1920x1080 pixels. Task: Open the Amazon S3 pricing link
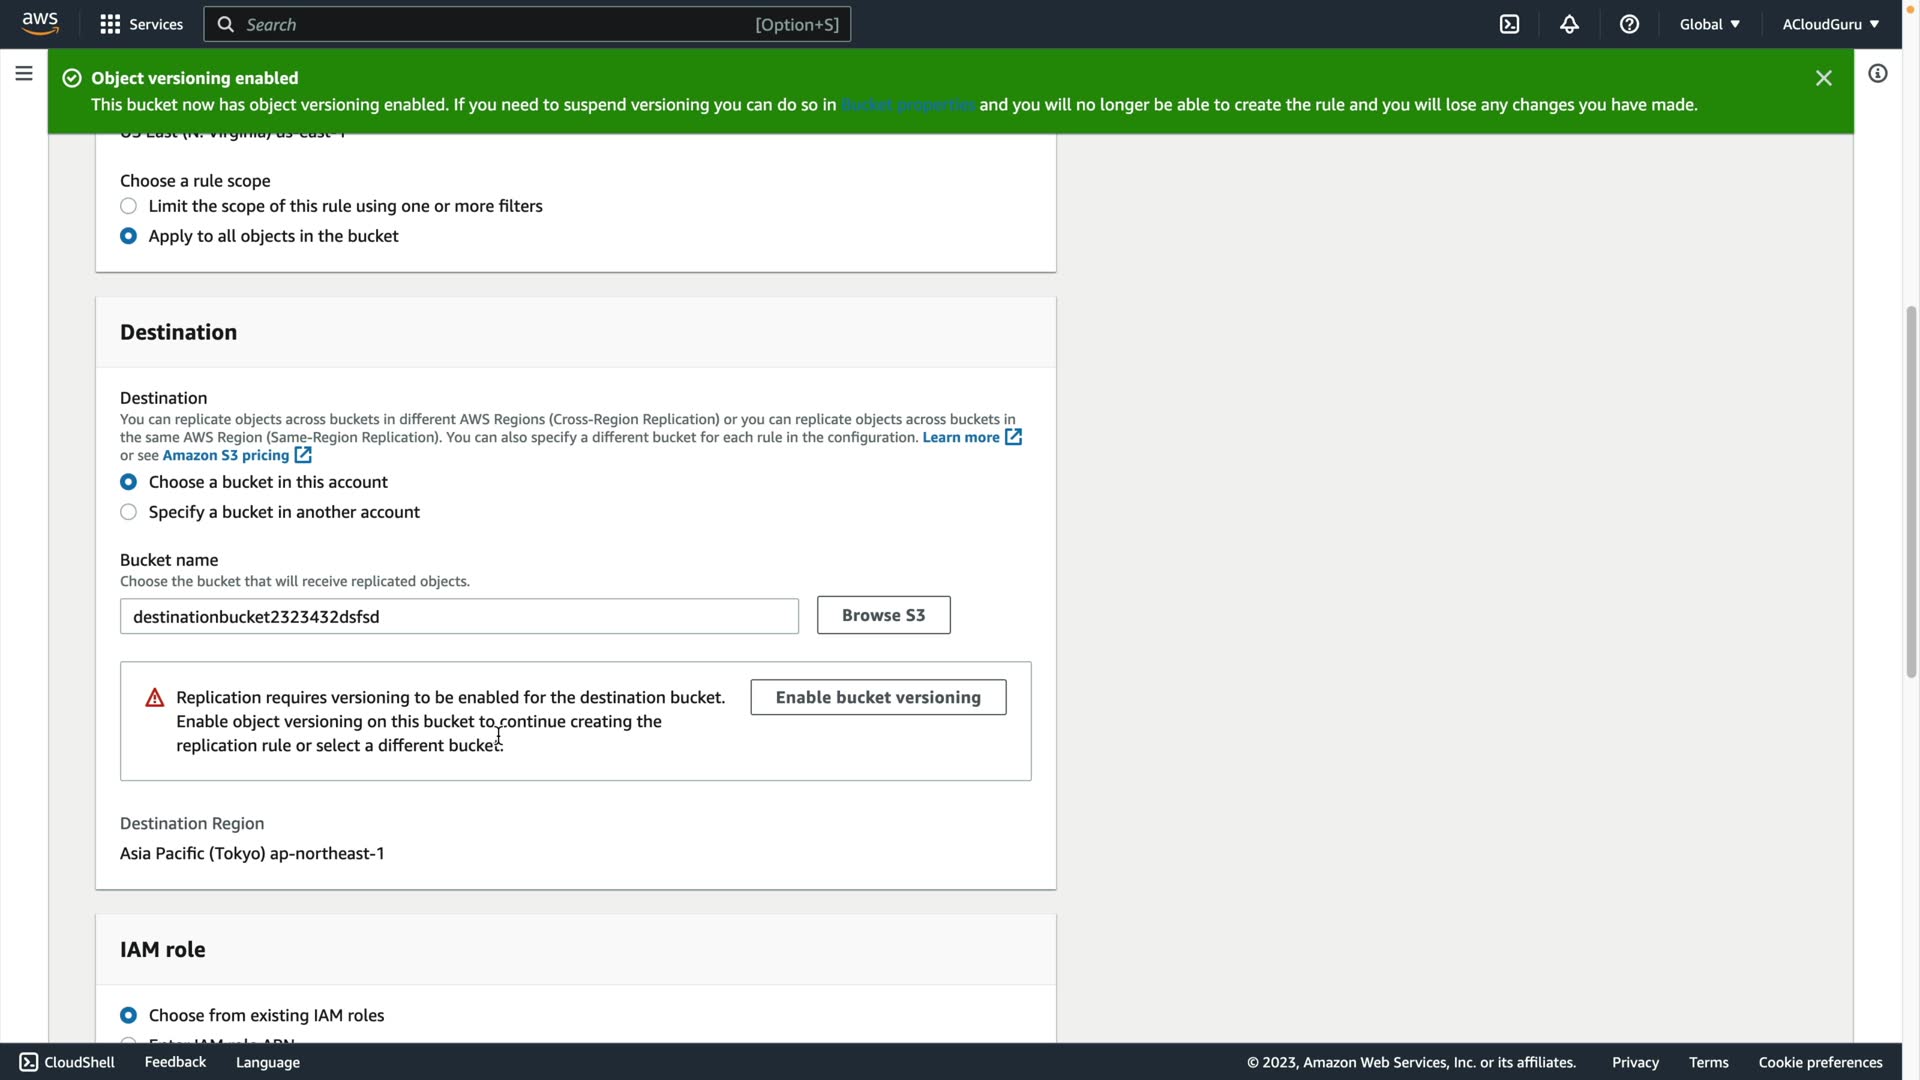click(226, 455)
